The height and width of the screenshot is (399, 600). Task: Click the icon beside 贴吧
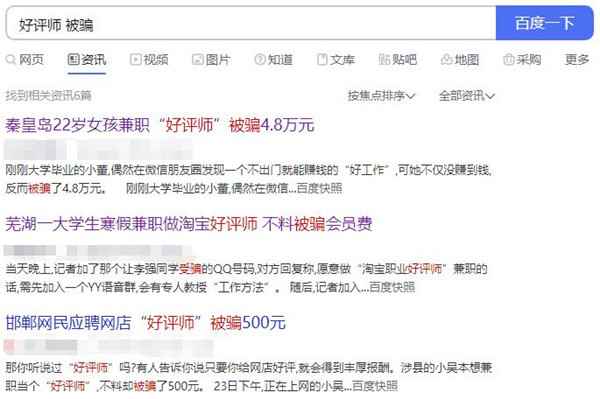384,59
